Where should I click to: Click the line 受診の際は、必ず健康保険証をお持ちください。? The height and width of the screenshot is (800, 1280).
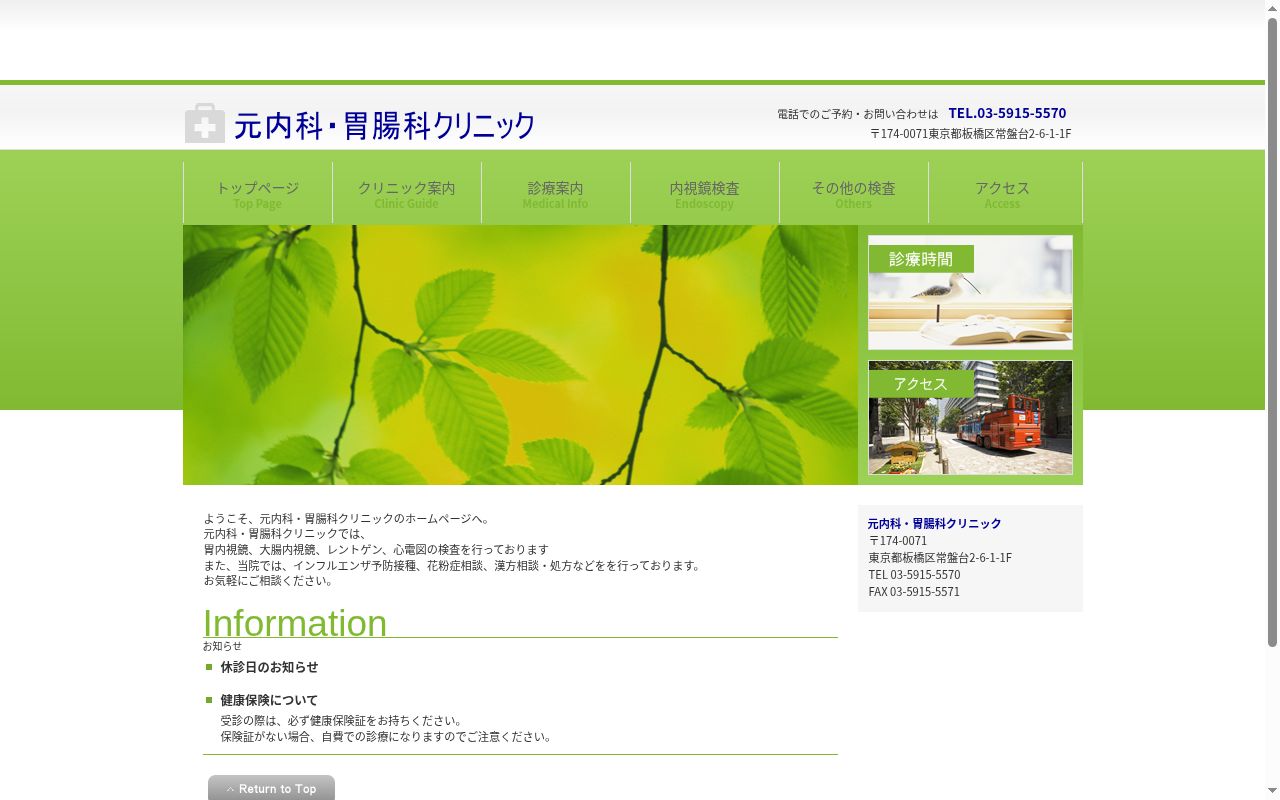point(342,720)
